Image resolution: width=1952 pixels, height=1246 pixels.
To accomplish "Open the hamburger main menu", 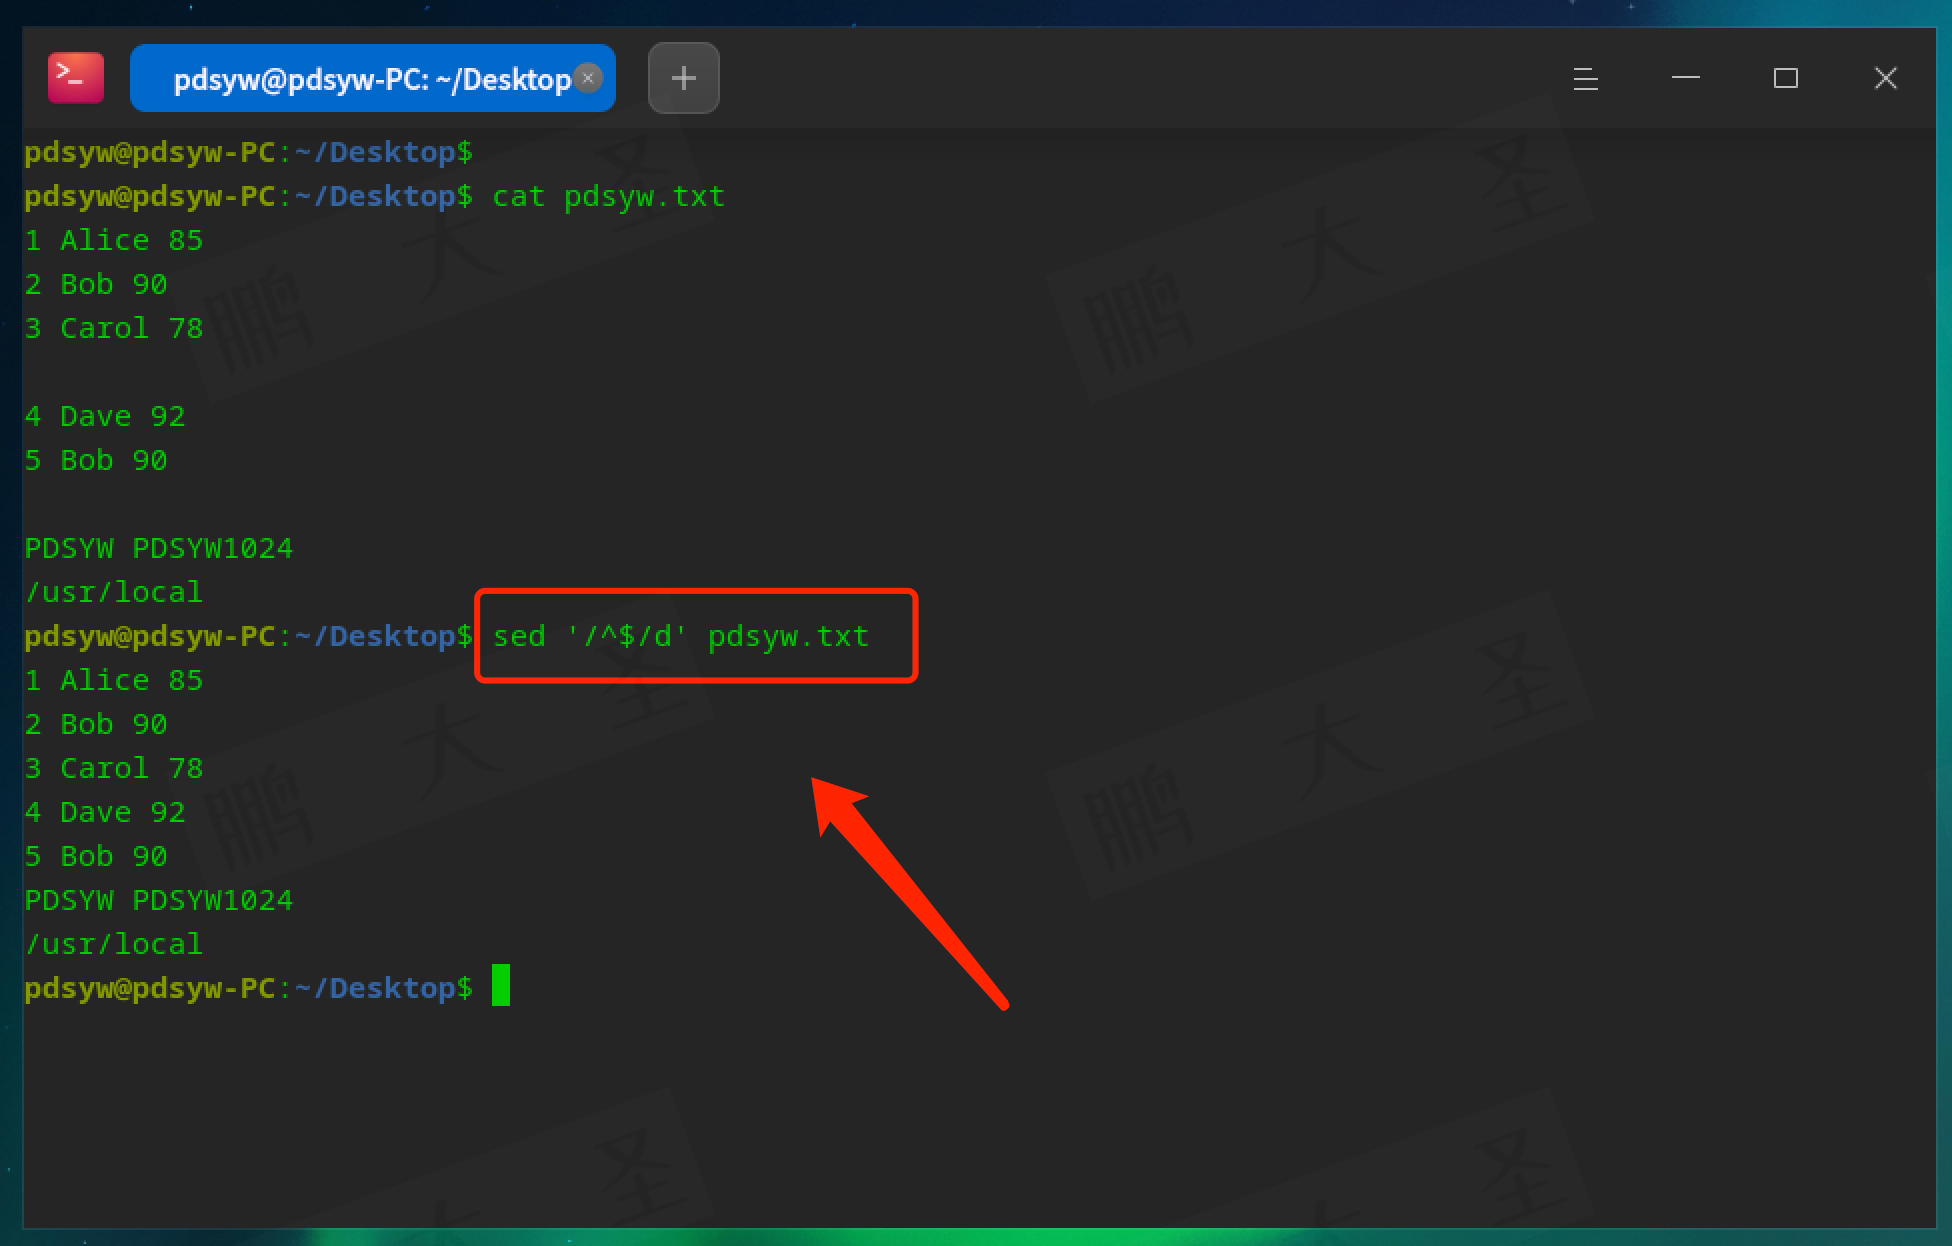I will (x=1585, y=78).
